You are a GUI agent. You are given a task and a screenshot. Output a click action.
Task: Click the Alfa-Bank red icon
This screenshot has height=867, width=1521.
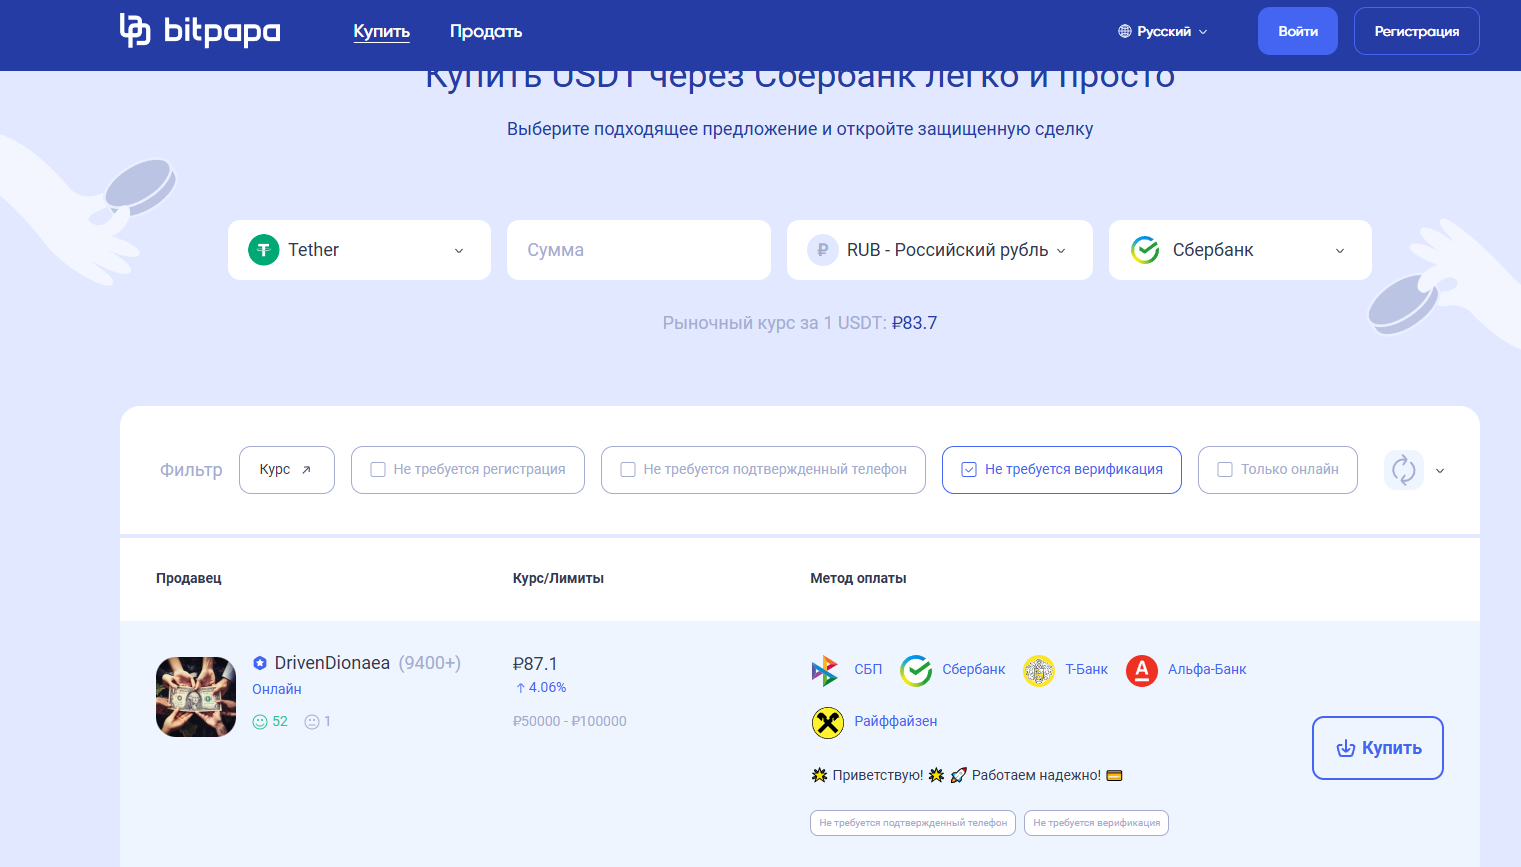1142,670
